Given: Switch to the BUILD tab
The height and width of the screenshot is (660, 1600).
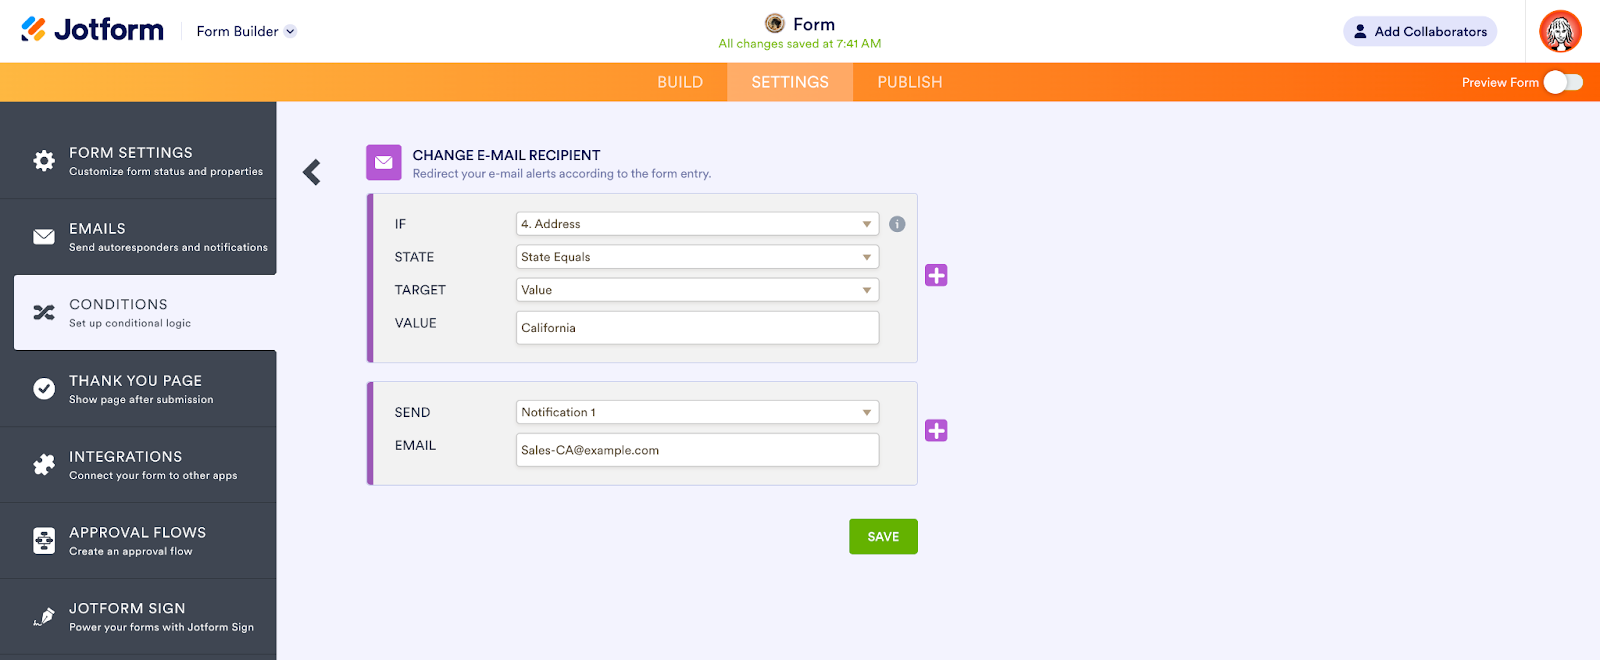Looking at the screenshot, I should 680,82.
